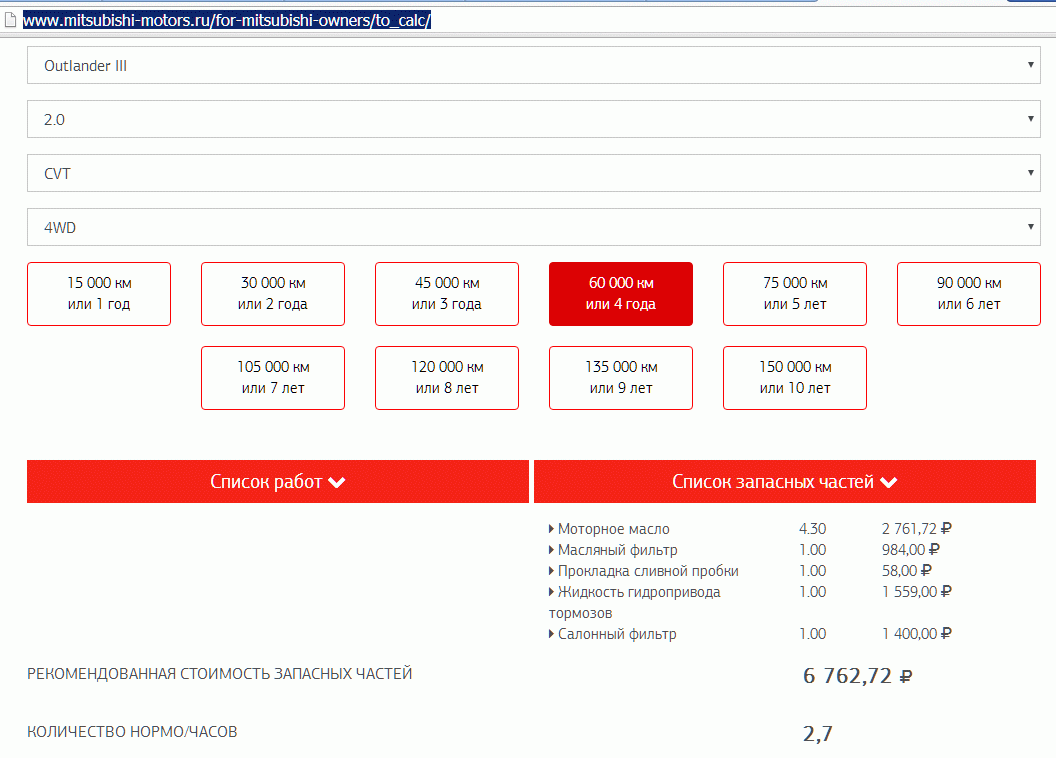This screenshot has height=758, width=1056.
Task: Click the 984,00 ₽ oil filter price
Action: [911, 550]
